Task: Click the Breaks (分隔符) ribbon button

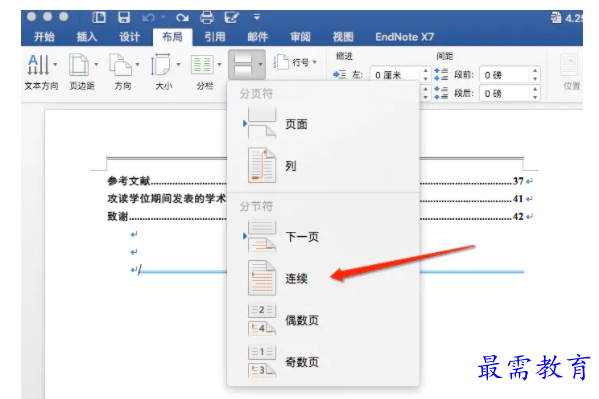Action: point(247,65)
